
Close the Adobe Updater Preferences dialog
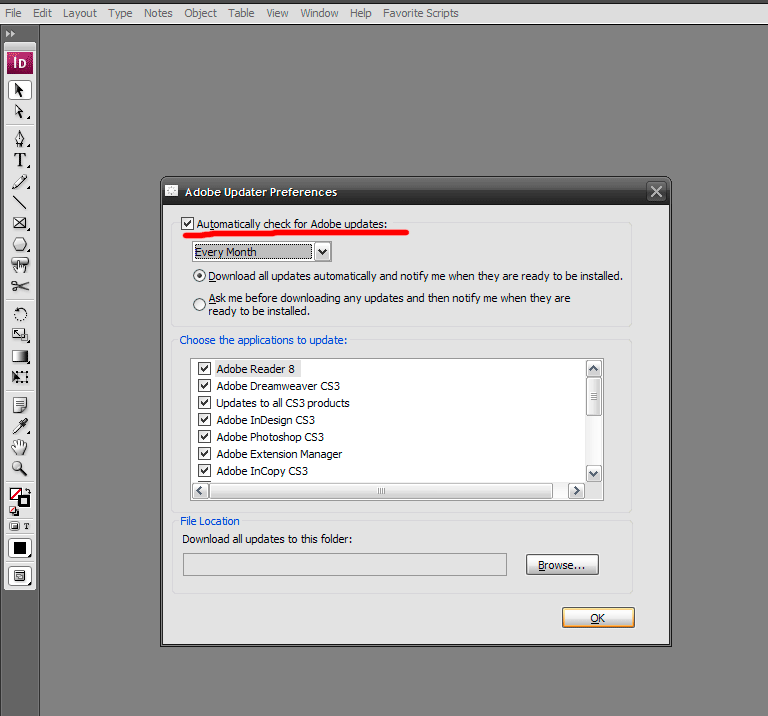coord(656,191)
